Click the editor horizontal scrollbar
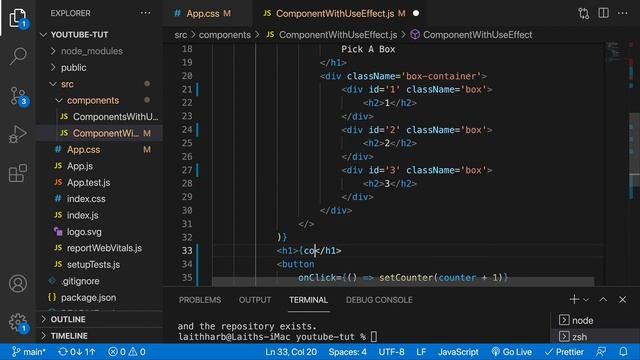Image resolution: width=640 pixels, height=360 pixels. 403,282
